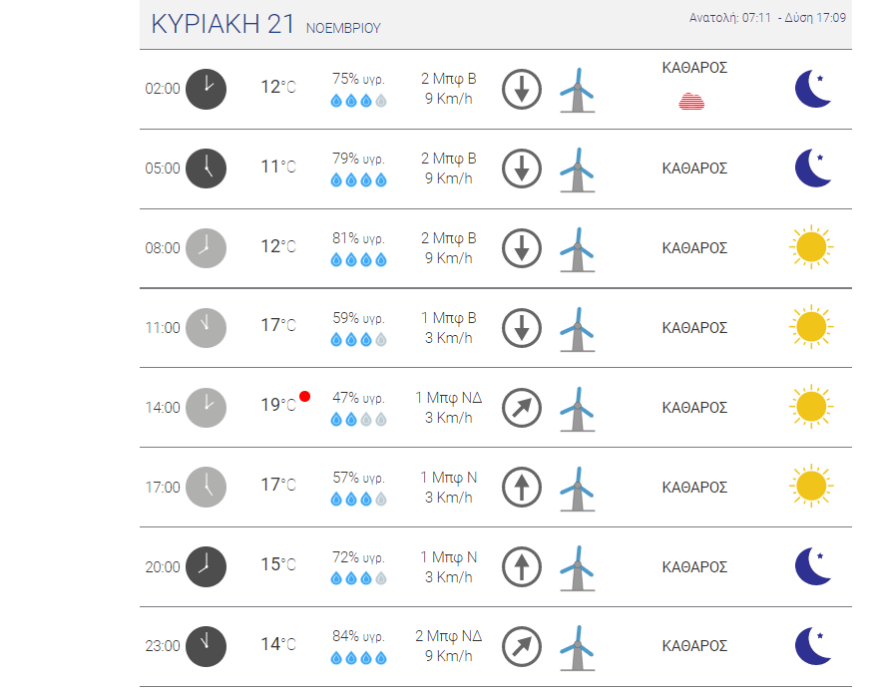Click the ΚΑΘΑΡΟΣ label in the 11:00 row
Viewport: 880px width, 688px height.
pyautogui.click(x=694, y=328)
